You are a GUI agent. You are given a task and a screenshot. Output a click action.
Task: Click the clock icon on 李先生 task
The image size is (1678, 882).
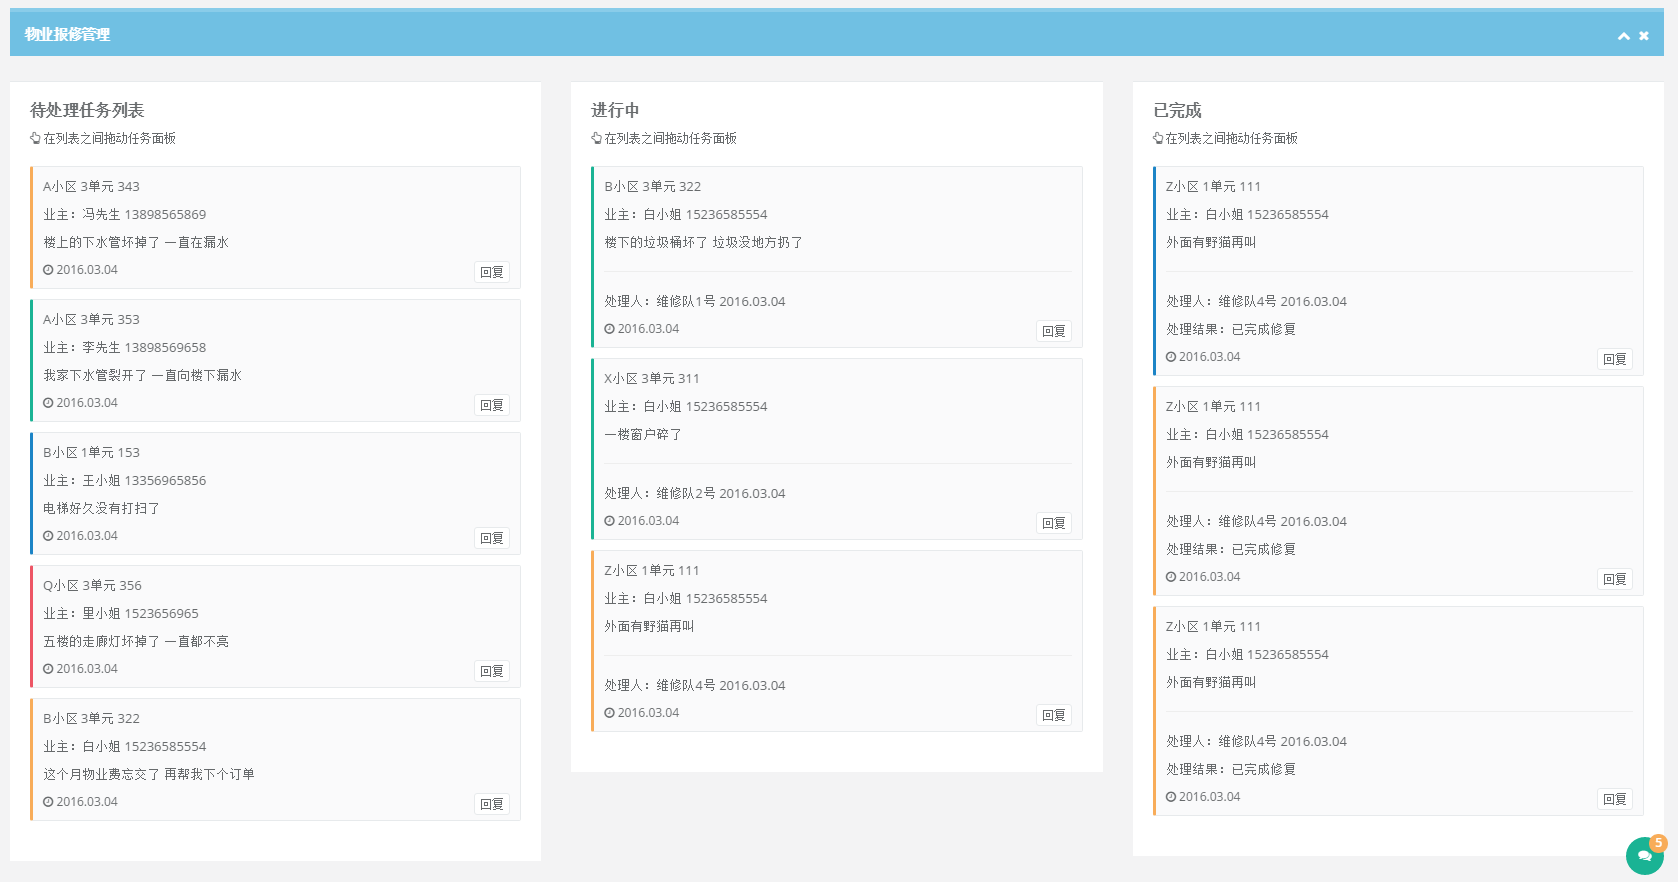[48, 403]
